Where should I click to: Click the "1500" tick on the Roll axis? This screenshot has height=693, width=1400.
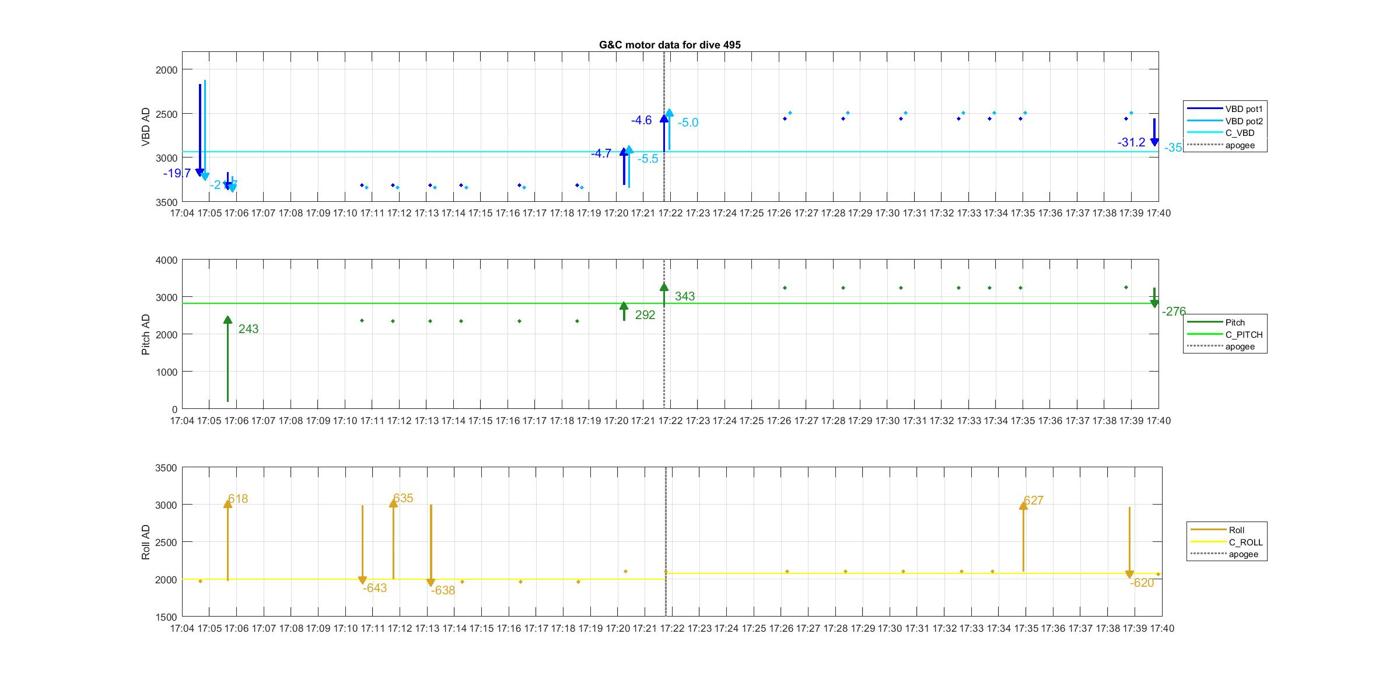166,617
